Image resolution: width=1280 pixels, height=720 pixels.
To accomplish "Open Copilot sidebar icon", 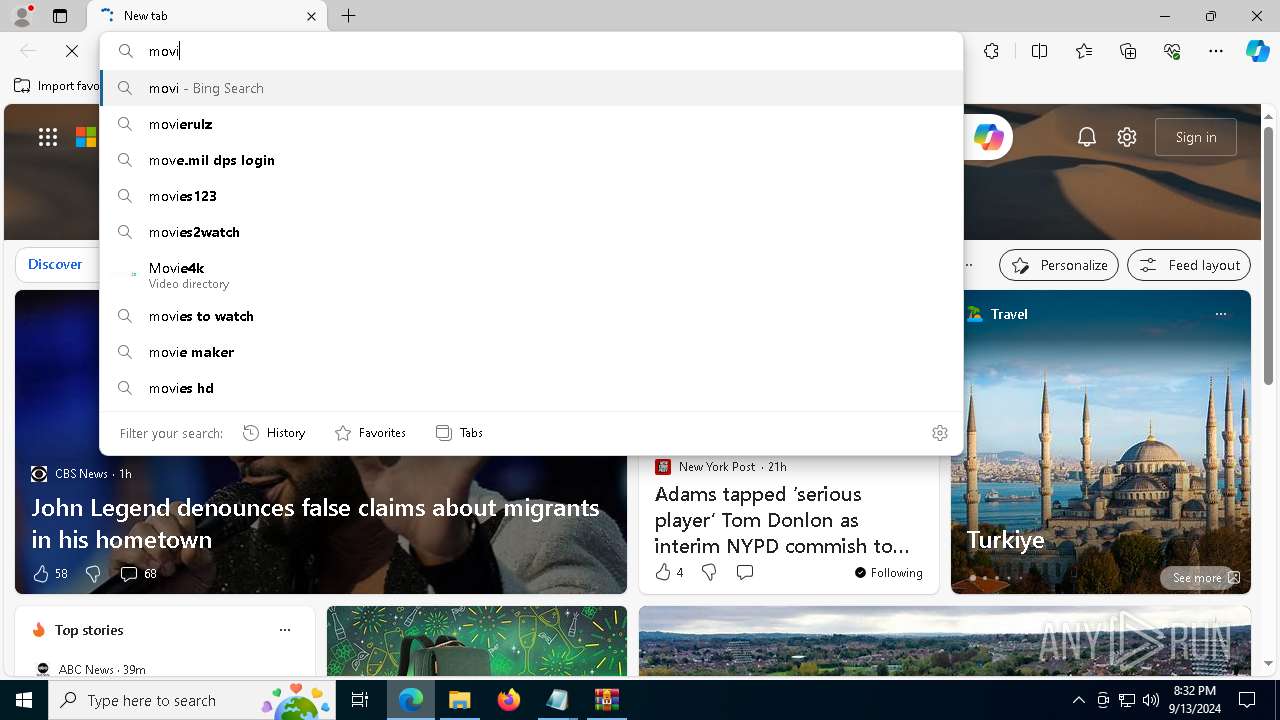I will click(x=1257, y=51).
